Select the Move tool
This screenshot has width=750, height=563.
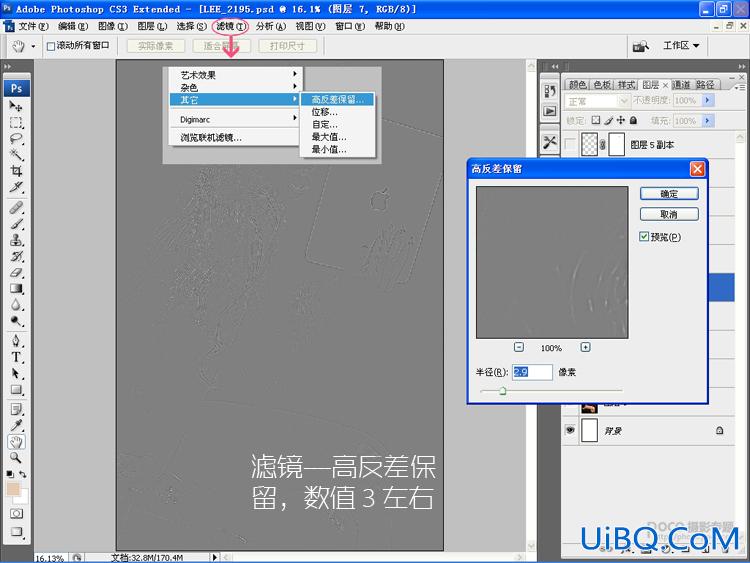(16, 106)
